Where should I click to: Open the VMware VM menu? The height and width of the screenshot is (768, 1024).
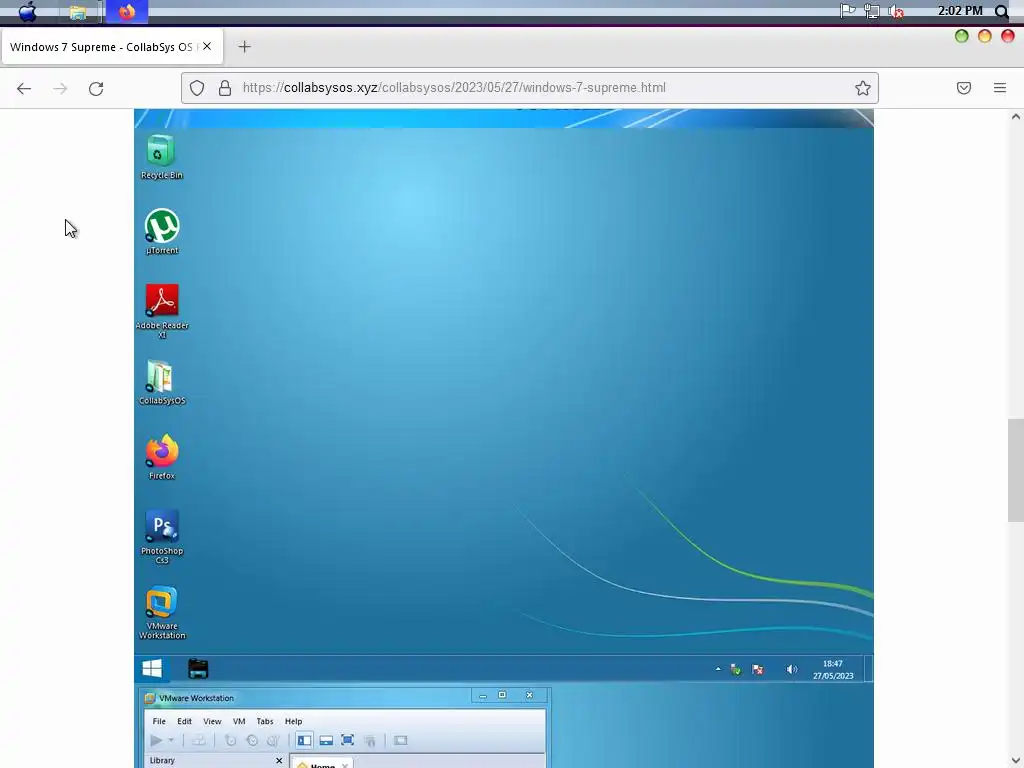coord(239,721)
